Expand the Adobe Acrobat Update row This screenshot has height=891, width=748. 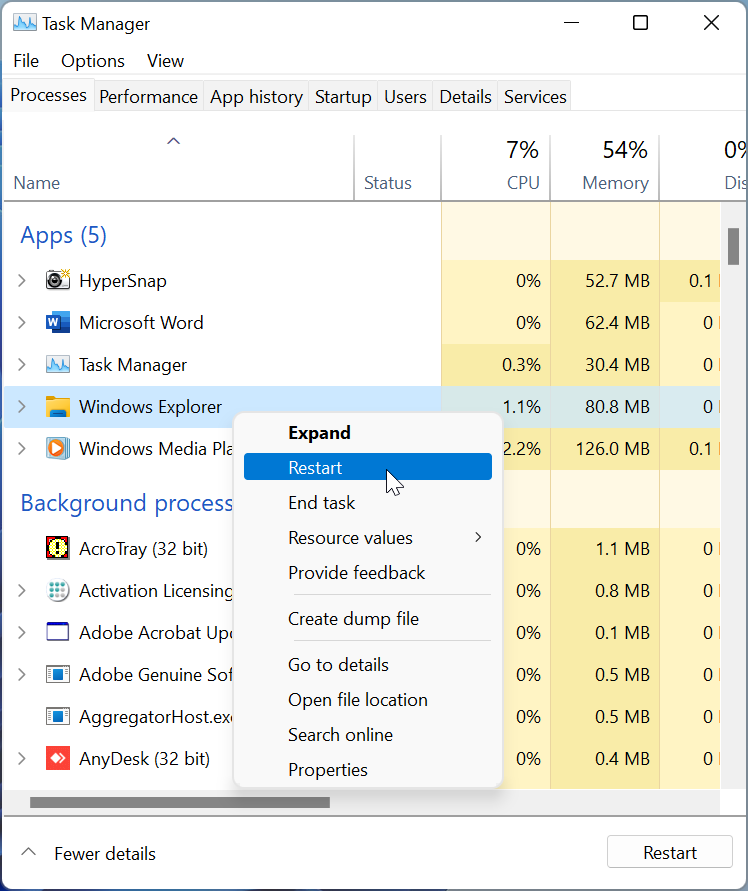pyautogui.click(x=22, y=632)
